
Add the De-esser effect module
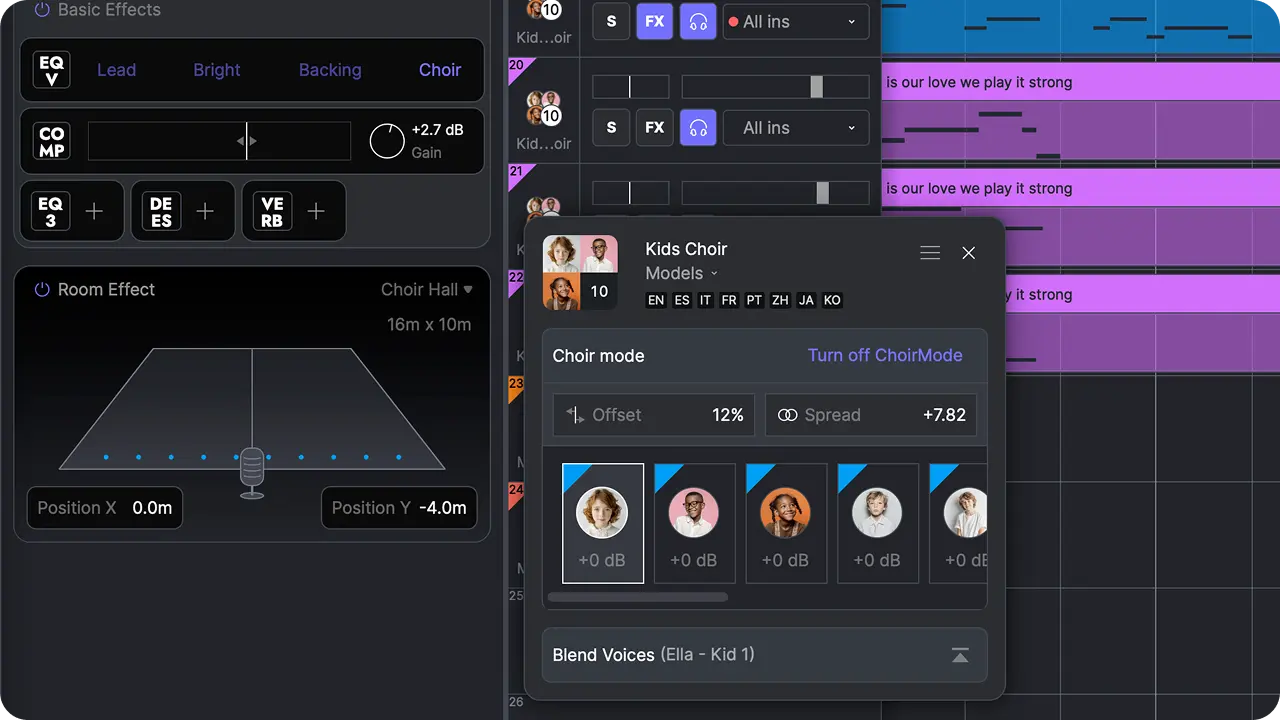tap(204, 211)
